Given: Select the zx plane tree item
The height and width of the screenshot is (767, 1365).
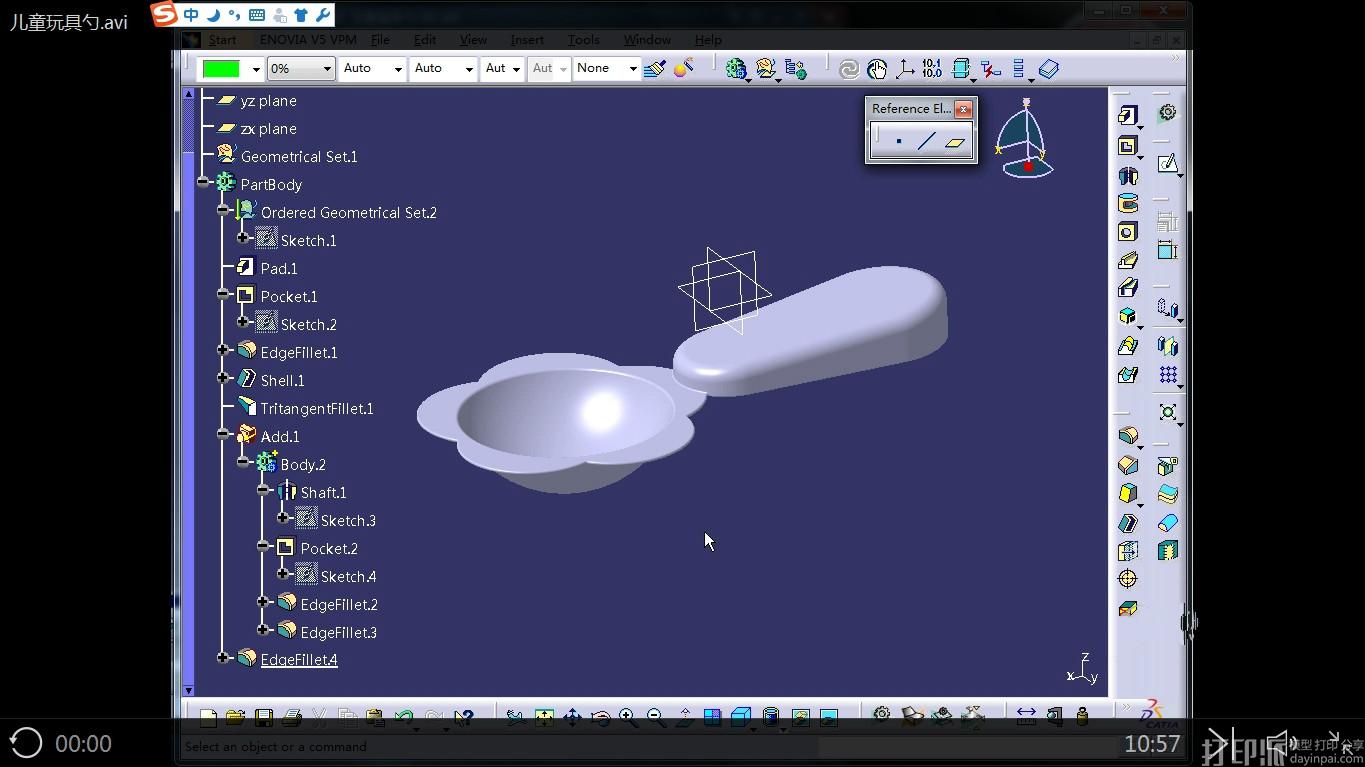Looking at the screenshot, I should point(269,128).
